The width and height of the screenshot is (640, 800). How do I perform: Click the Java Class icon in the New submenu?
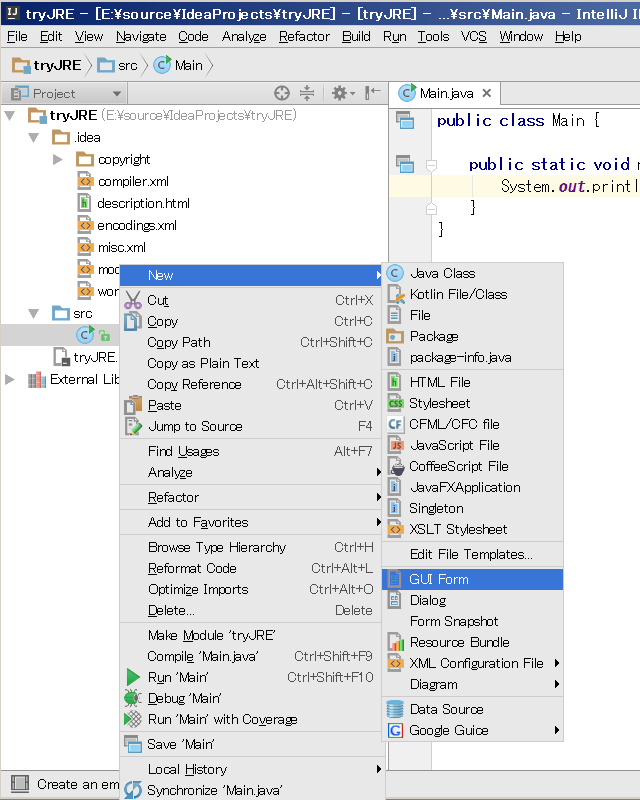395,273
